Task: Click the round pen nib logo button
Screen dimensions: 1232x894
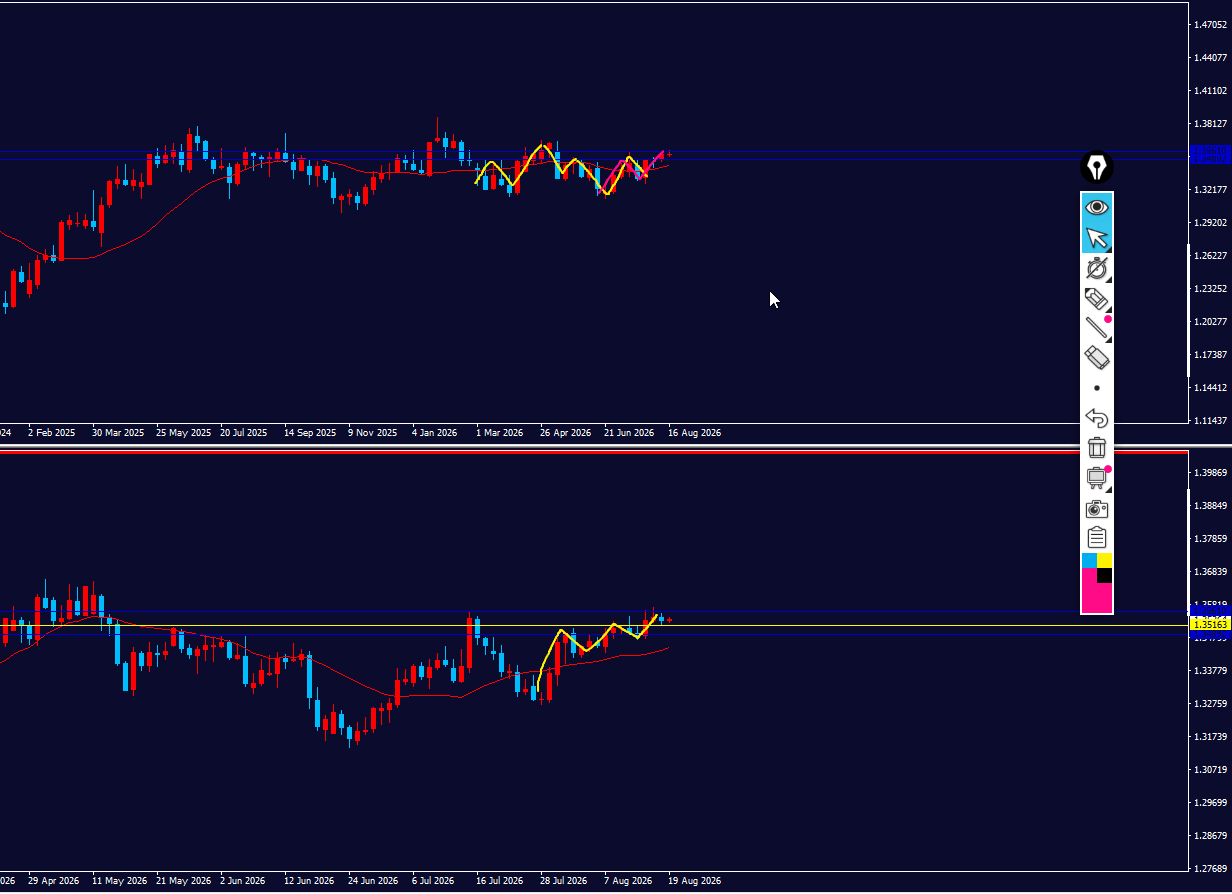Action: 1097,167
